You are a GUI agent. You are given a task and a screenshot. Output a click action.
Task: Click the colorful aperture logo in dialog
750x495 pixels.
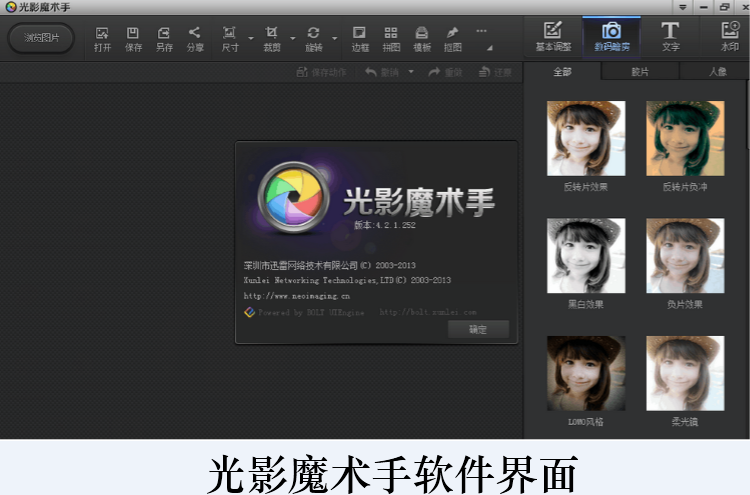click(x=293, y=198)
